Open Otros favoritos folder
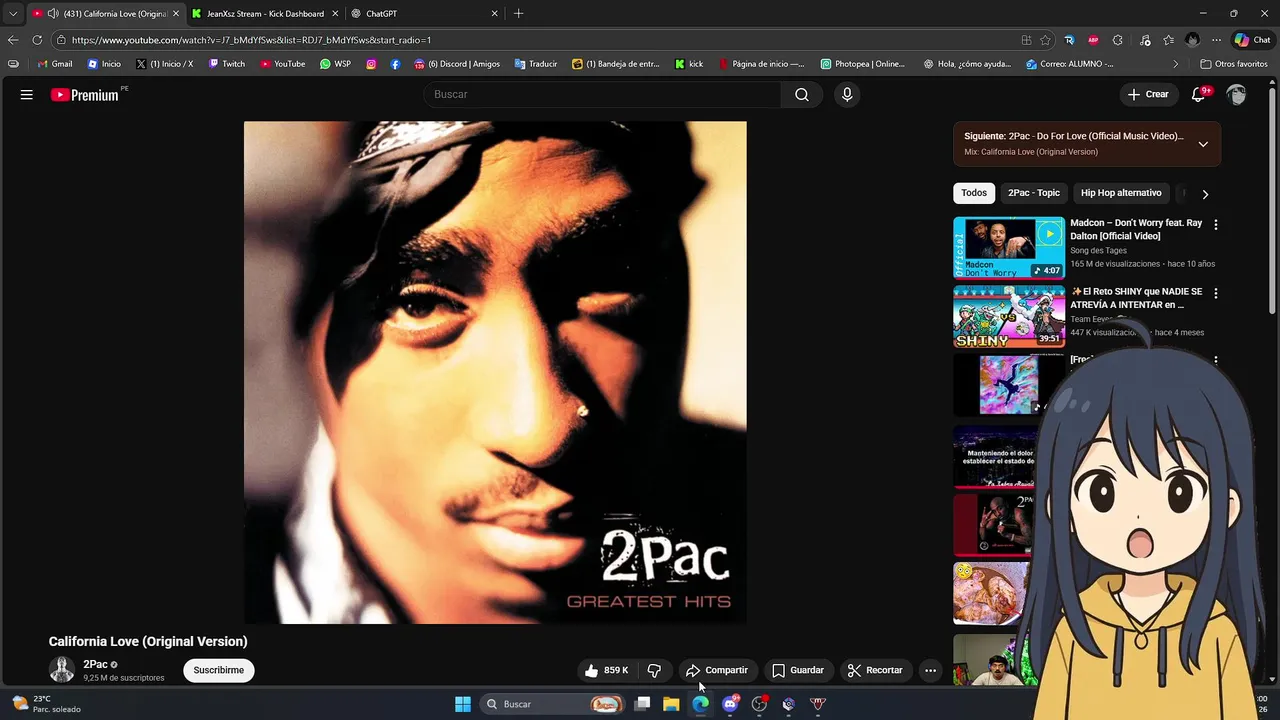1280x720 pixels. [1233, 64]
